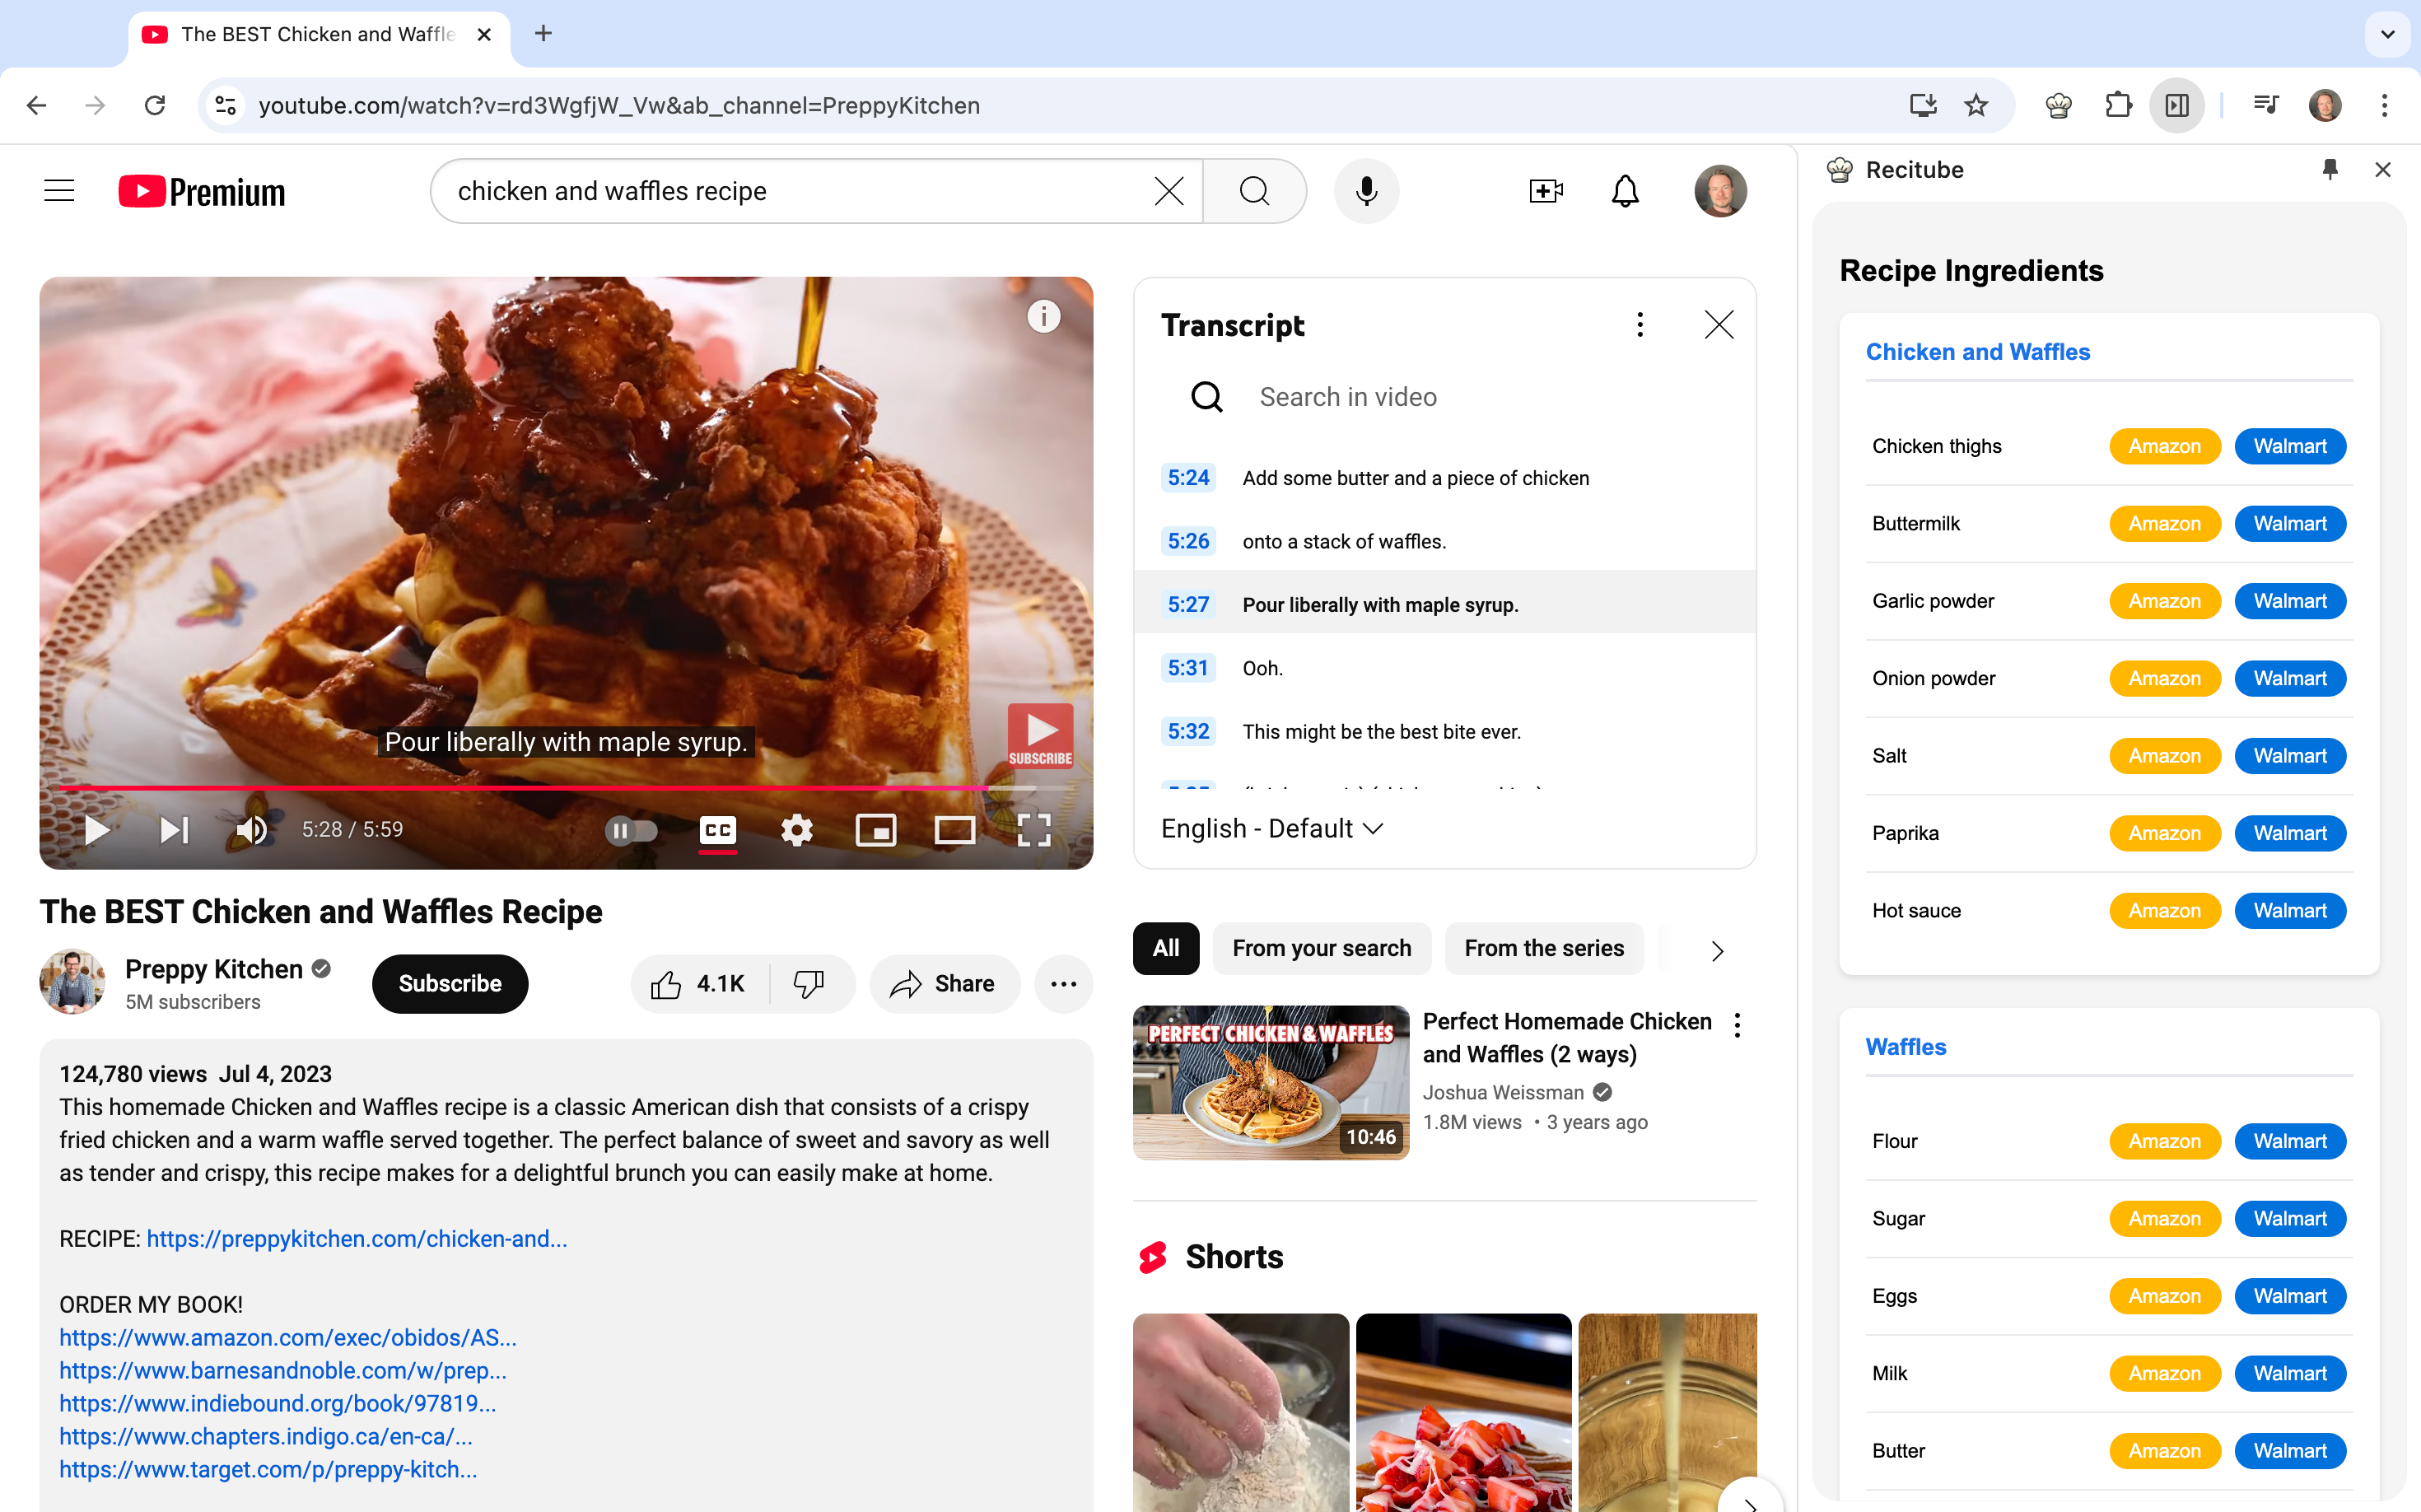Pin the Recitube side panel
Viewport: 2421px width, 1512px height.
[2329, 169]
